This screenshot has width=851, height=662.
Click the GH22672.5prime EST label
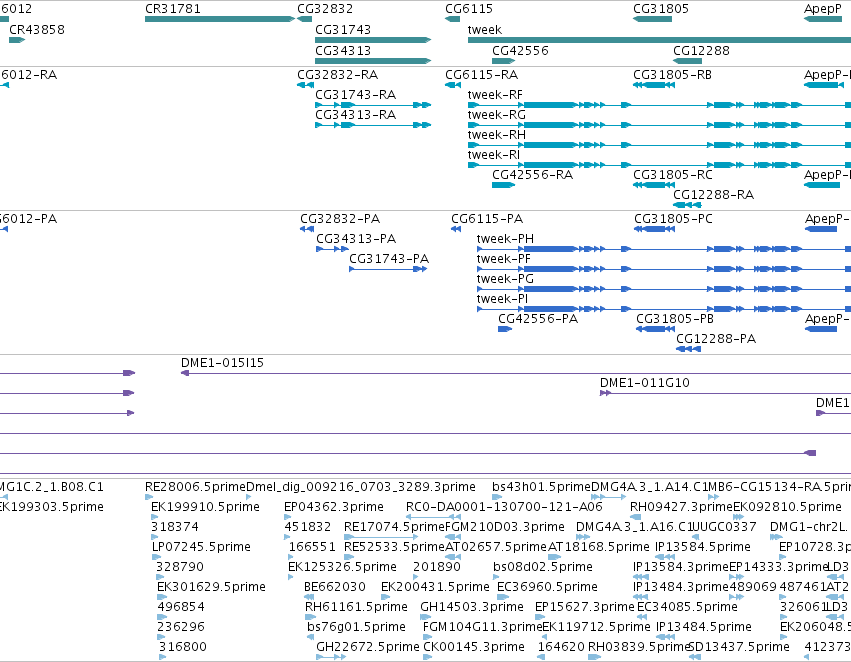[368, 646]
